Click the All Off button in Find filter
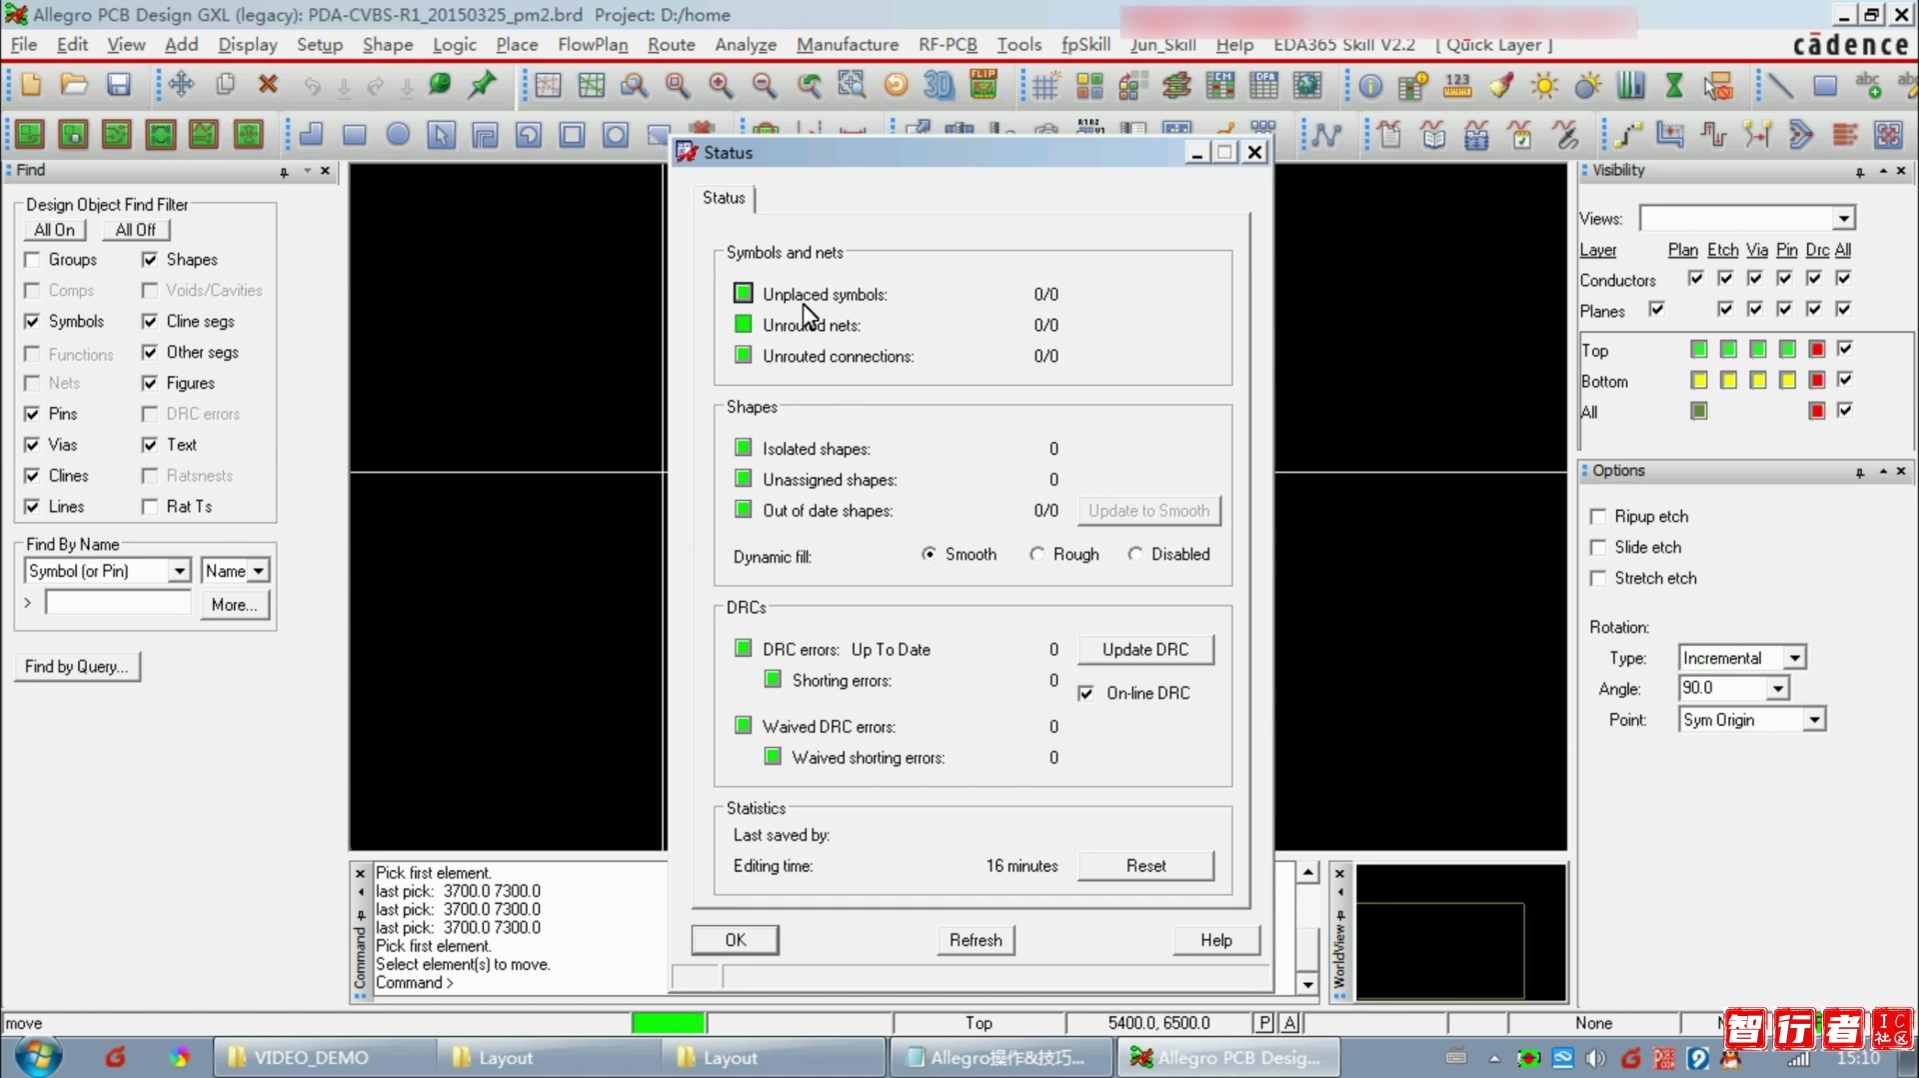This screenshot has width=1919, height=1078. click(x=135, y=230)
